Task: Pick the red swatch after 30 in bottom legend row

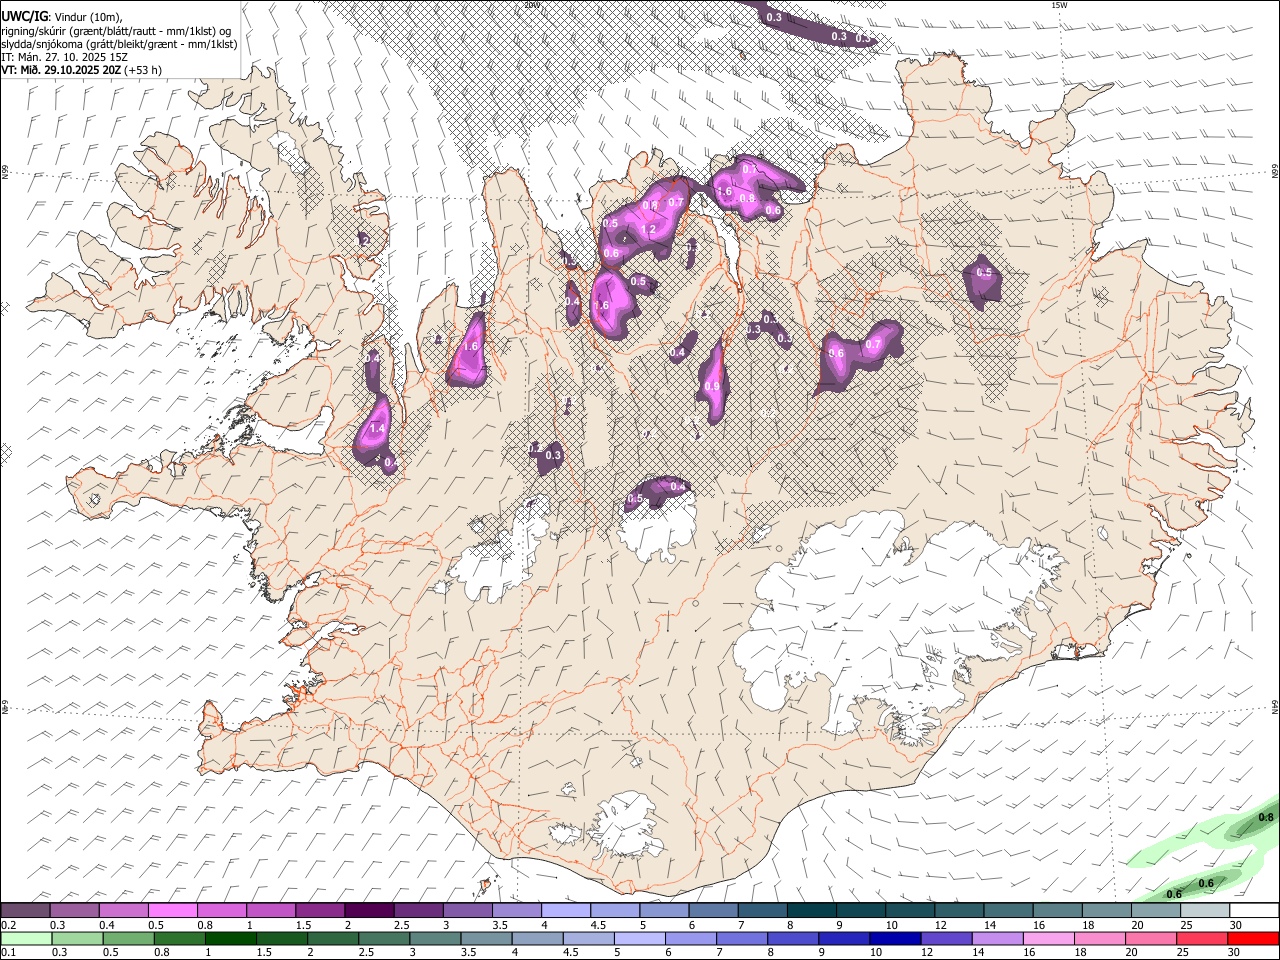Action: (1254, 939)
